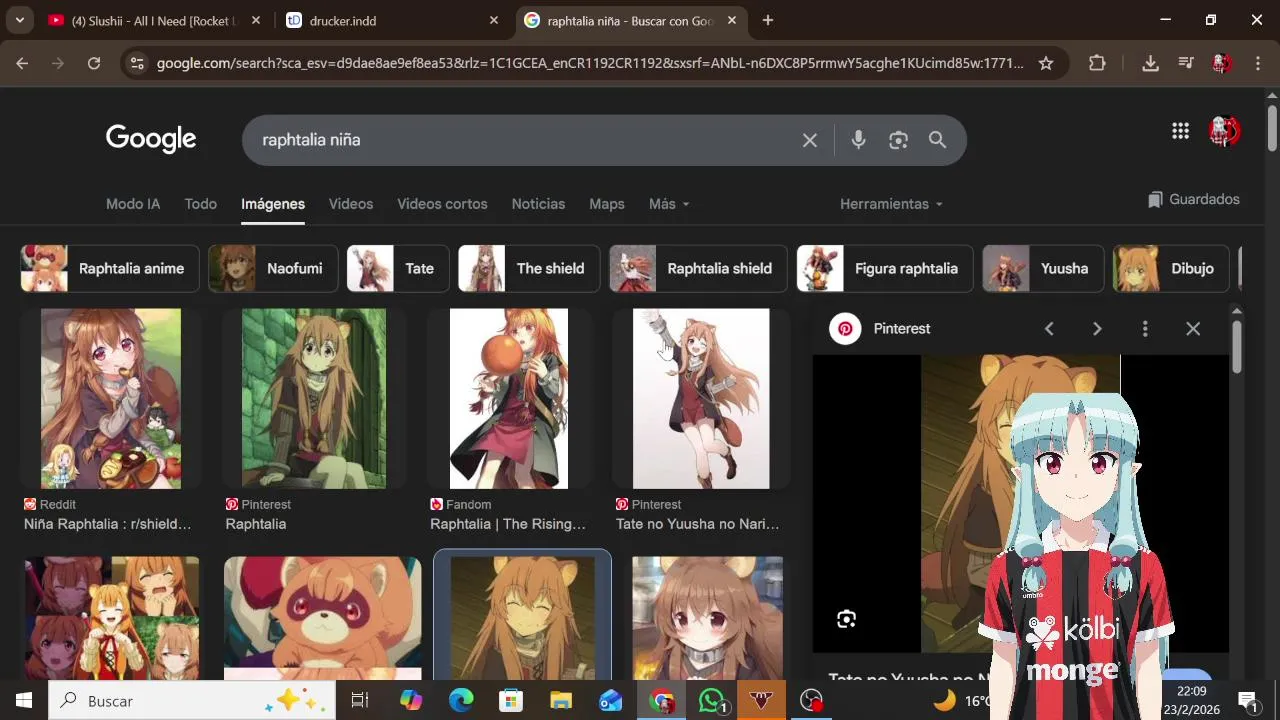Open the Fandom Raphtalia image with ball
The width and height of the screenshot is (1280, 720).
pyautogui.click(x=509, y=398)
